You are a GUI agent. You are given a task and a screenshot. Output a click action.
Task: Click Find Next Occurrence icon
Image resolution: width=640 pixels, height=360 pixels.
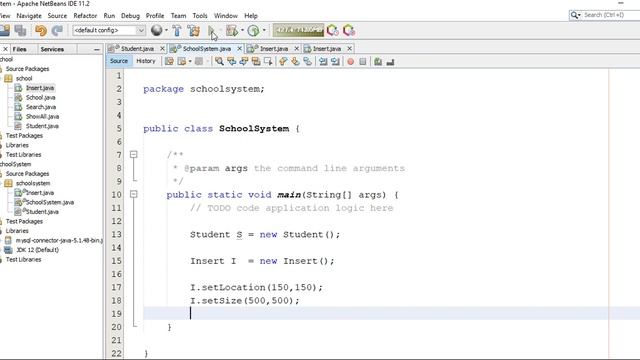click(x=244, y=62)
